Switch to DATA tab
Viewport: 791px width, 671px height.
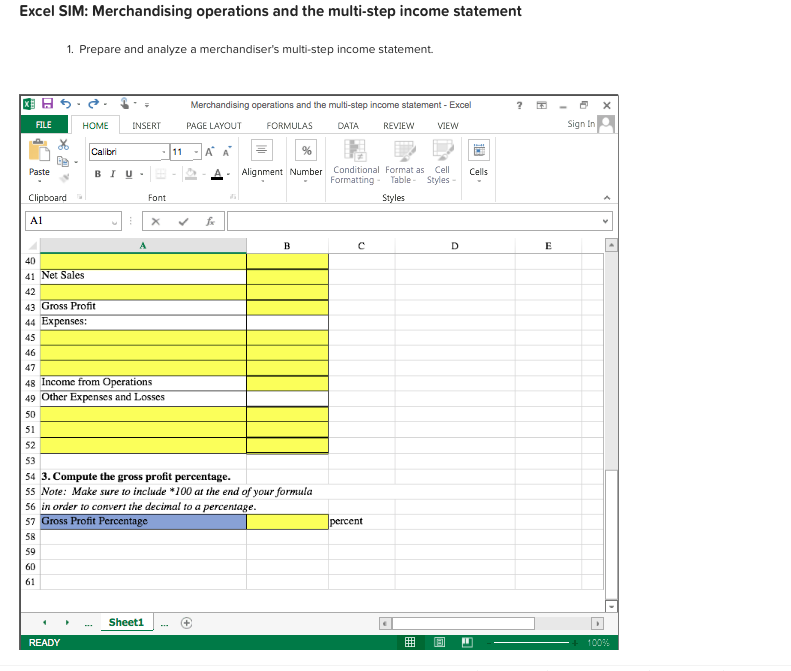[x=348, y=126]
